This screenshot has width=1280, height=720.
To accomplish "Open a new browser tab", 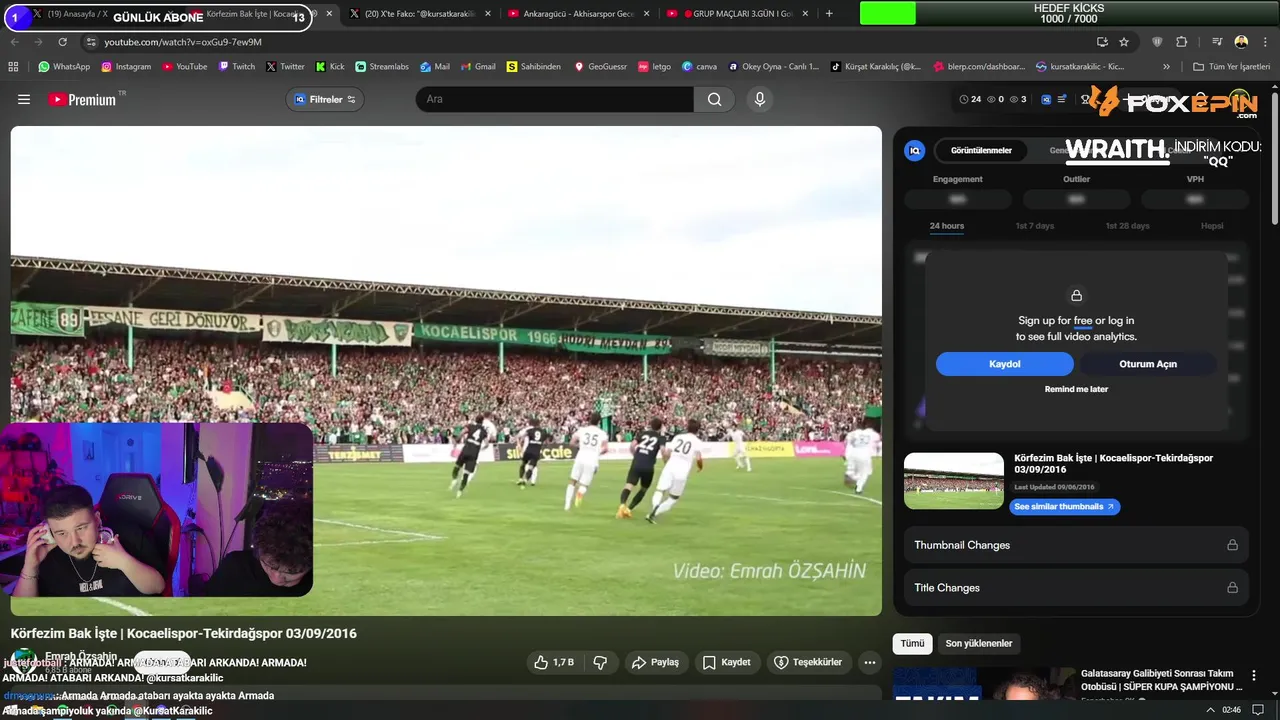I will 829,14.
